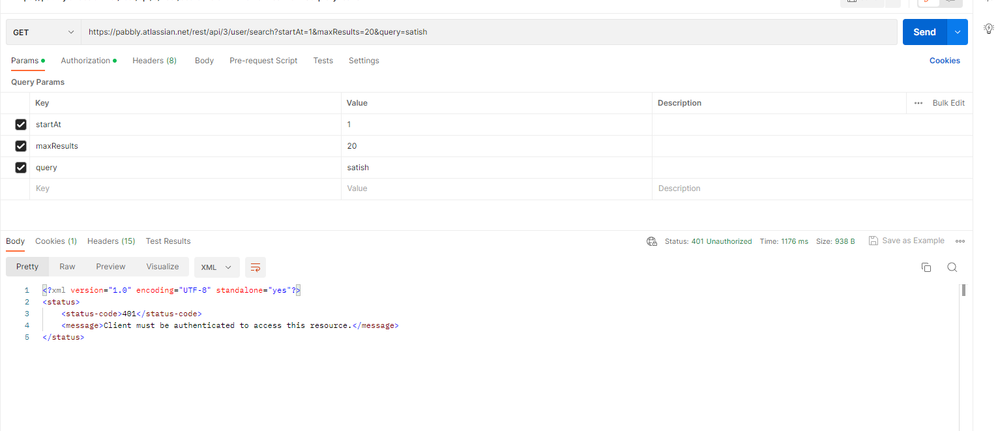This screenshot has height=431, width=998.
Task: Open the GET method dropdown
Action: click(43, 32)
